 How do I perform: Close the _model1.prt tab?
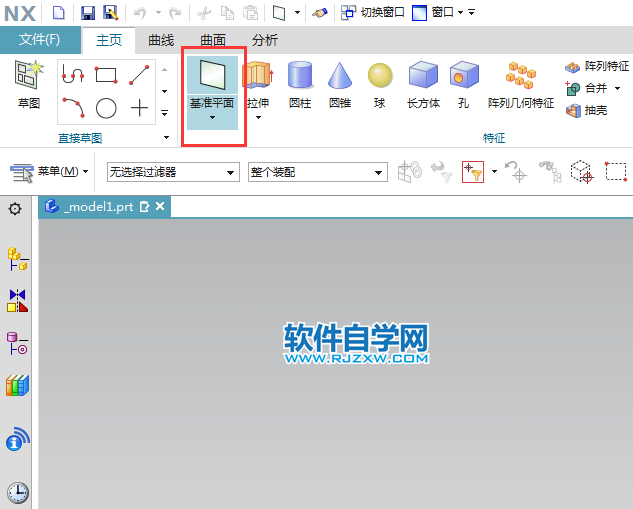click(x=160, y=206)
